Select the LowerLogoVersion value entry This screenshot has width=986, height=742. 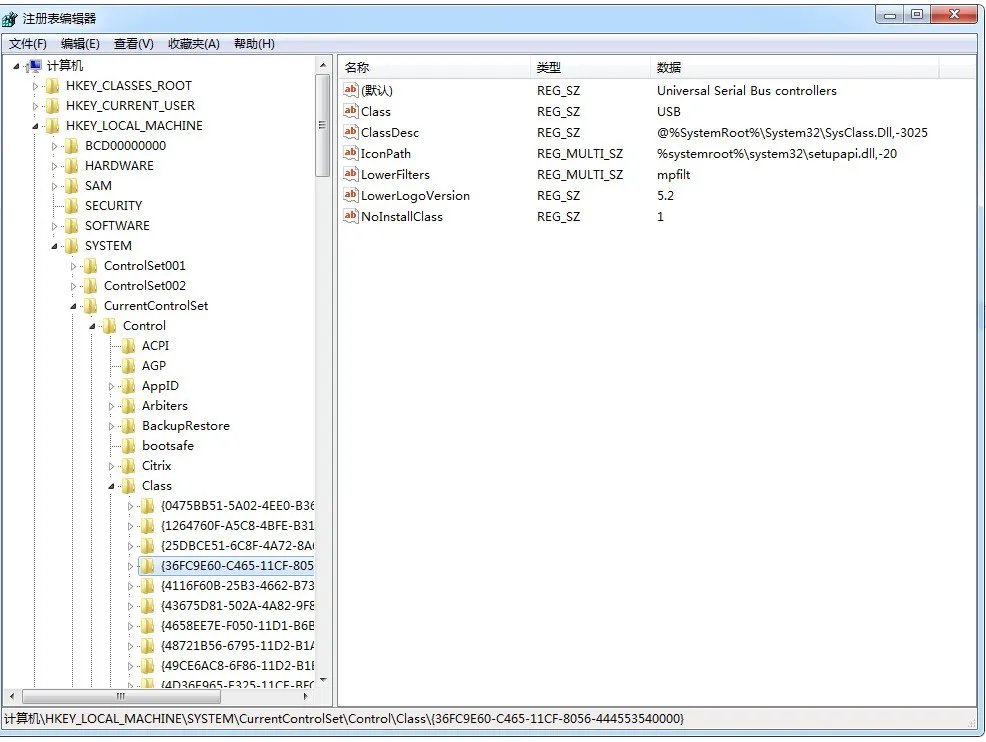coord(415,195)
